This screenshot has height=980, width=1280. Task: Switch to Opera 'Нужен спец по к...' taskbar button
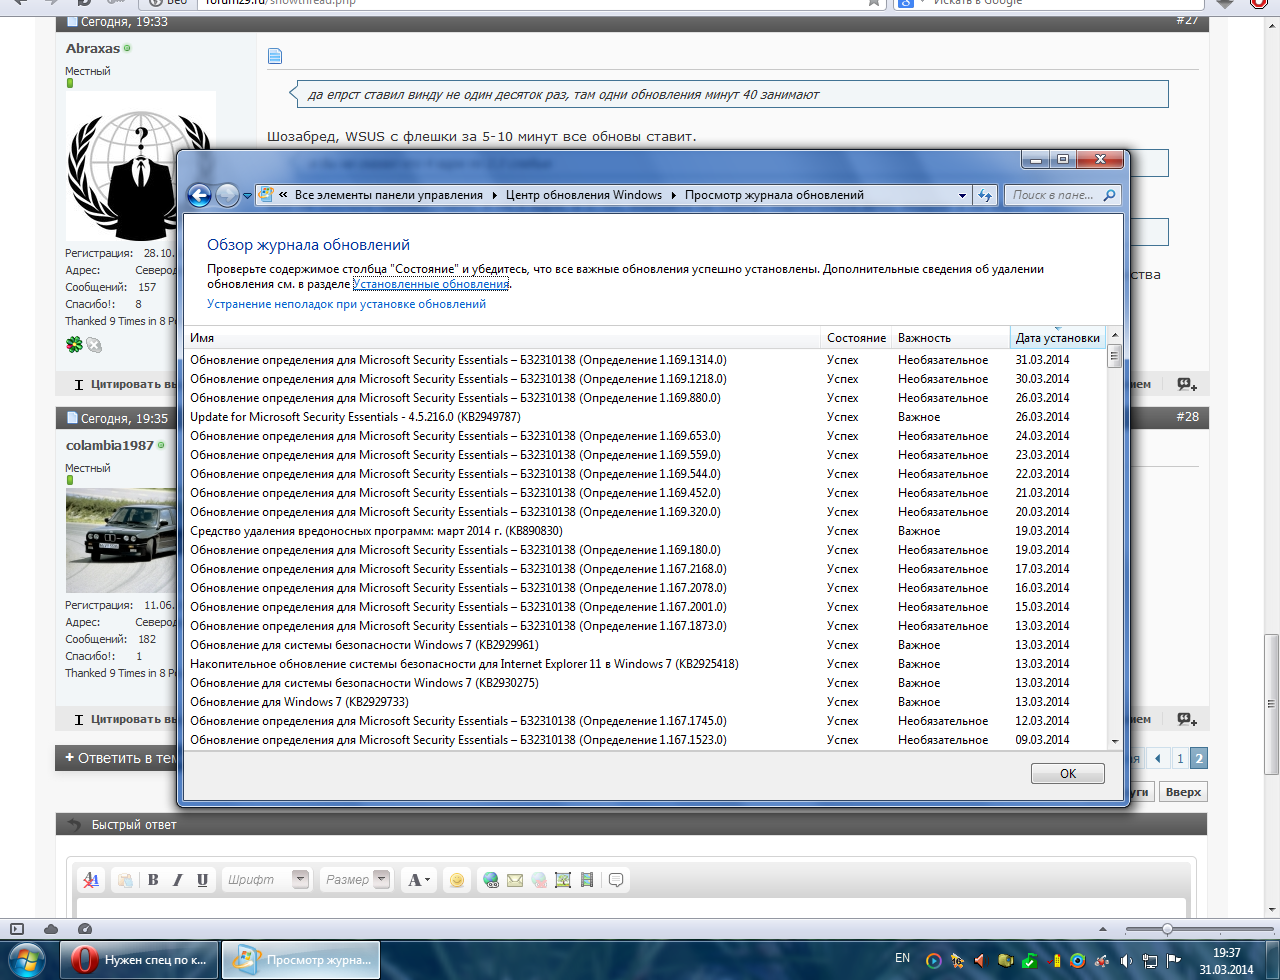[138, 960]
